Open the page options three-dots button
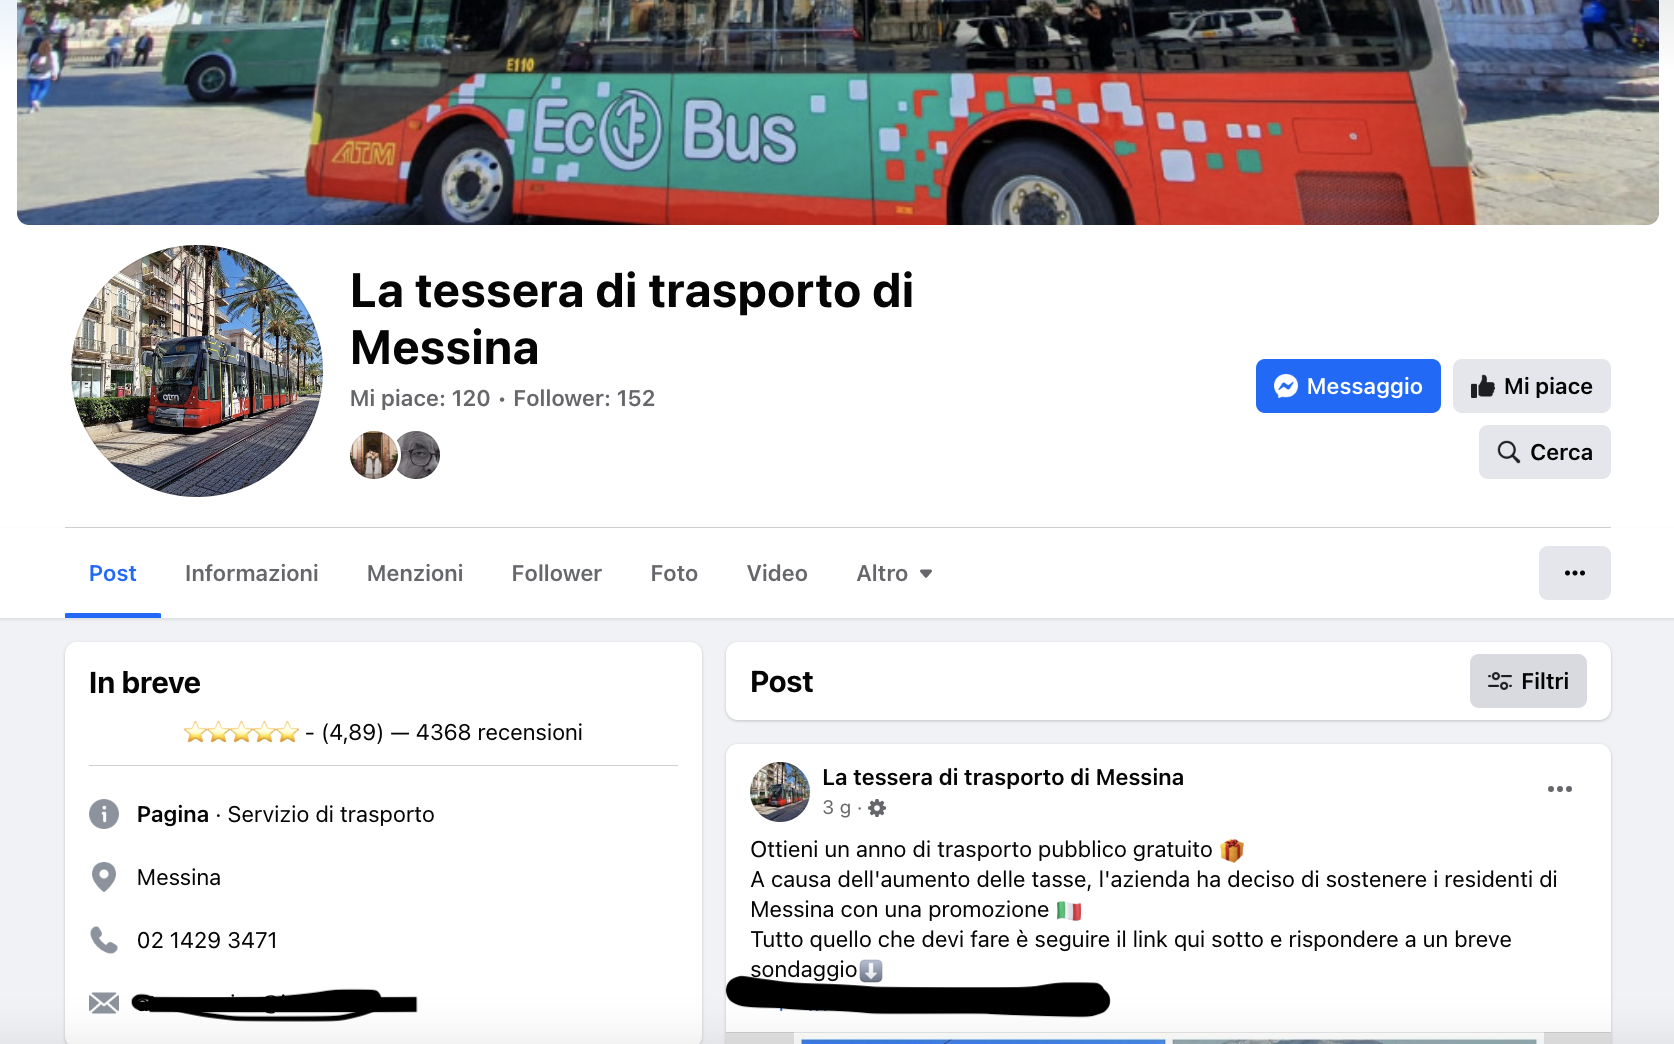The height and width of the screenshot is (1044, 1674). [1574, 573]
